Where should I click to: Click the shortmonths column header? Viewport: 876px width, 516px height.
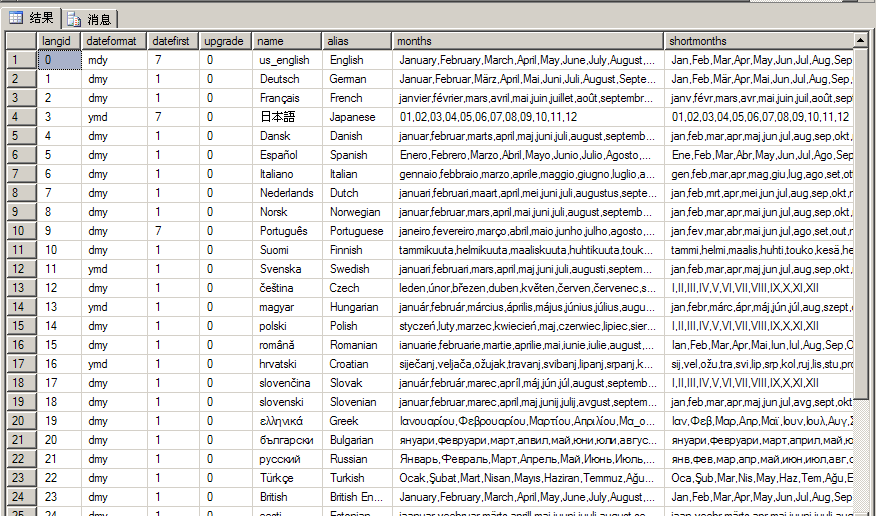759,41
